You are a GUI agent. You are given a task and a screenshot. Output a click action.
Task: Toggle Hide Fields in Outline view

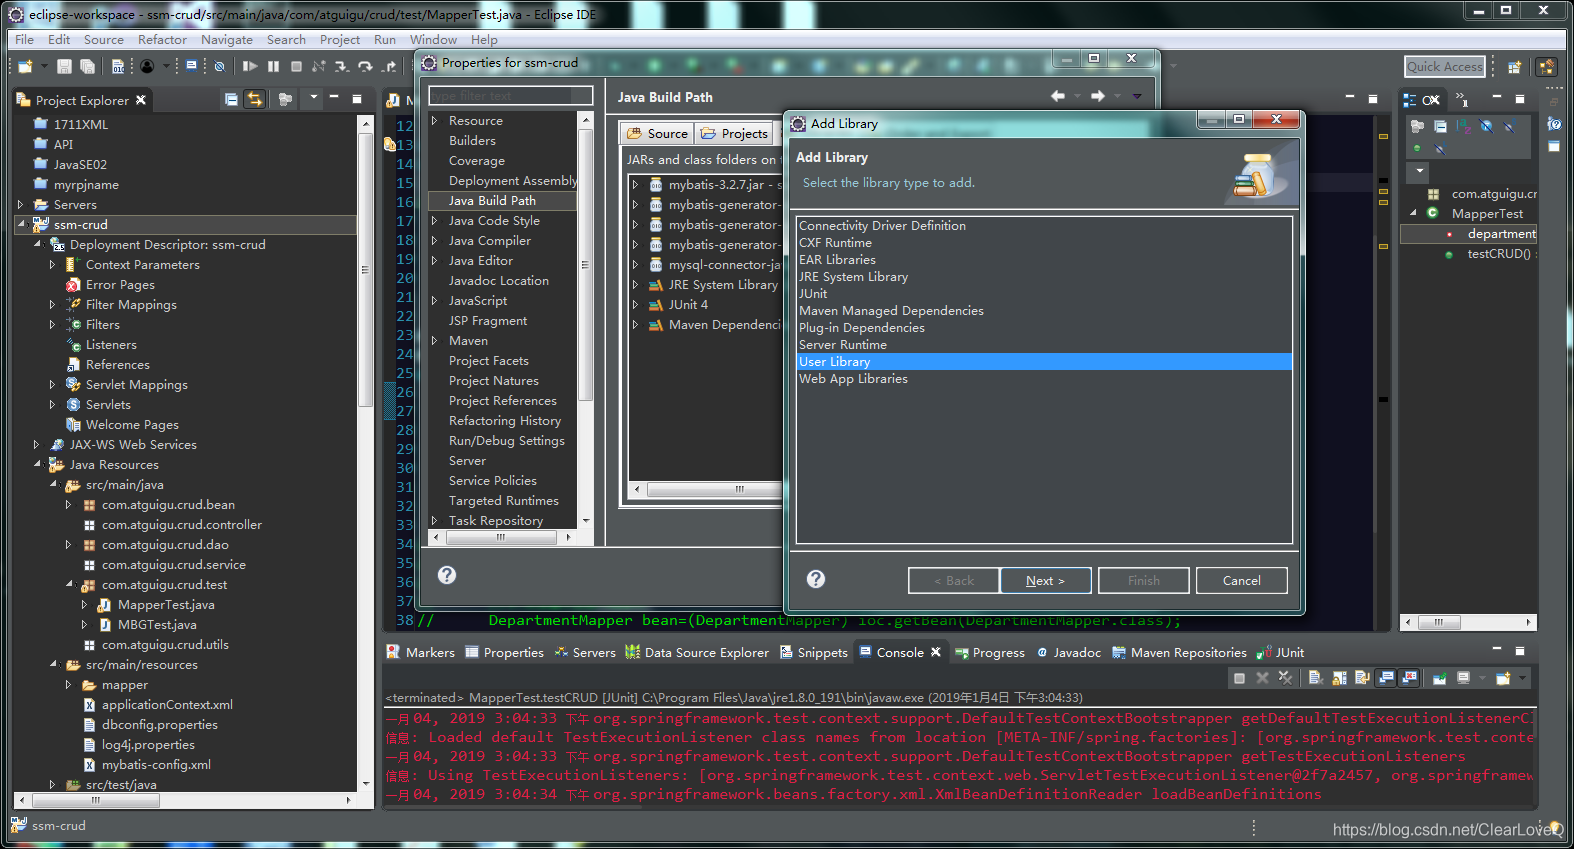coord(1487,126)
